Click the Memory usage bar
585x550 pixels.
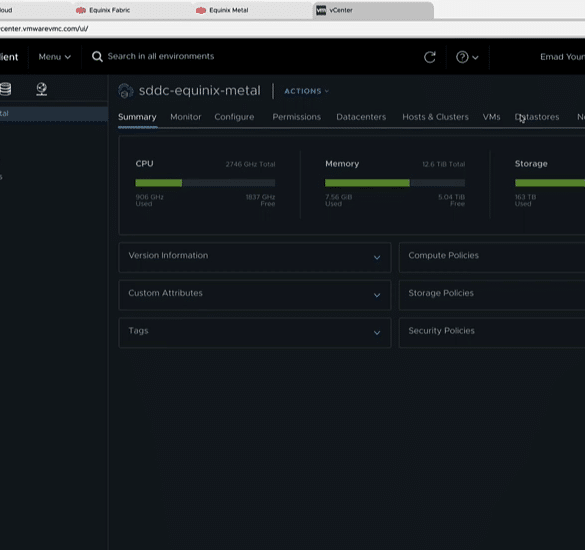point(395,182)
